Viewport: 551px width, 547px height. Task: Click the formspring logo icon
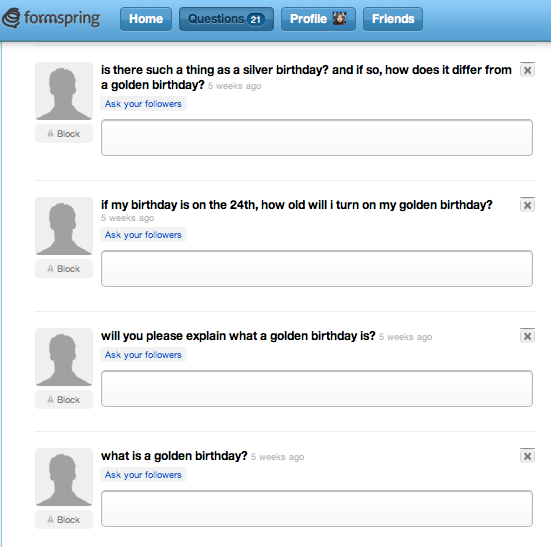11,18
